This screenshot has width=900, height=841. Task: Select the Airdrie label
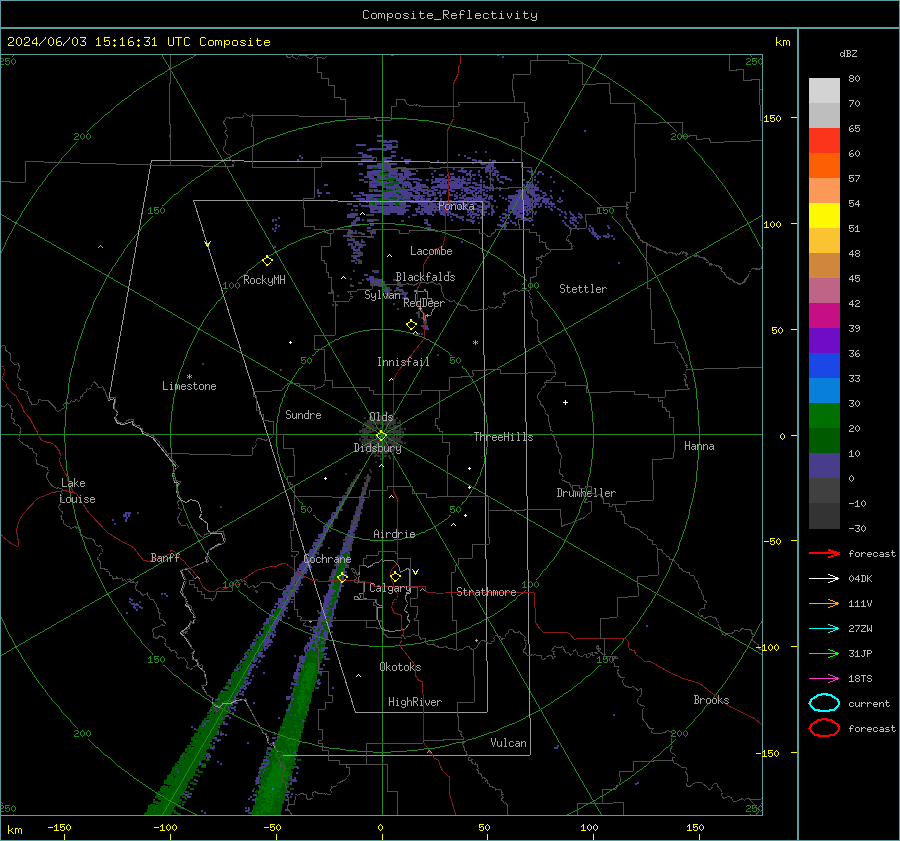pyautogui.click(x=394, y=534)
